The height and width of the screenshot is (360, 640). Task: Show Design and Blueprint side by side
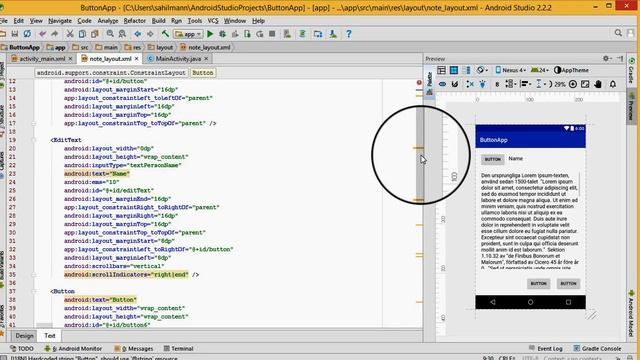(x=466, y=70)
